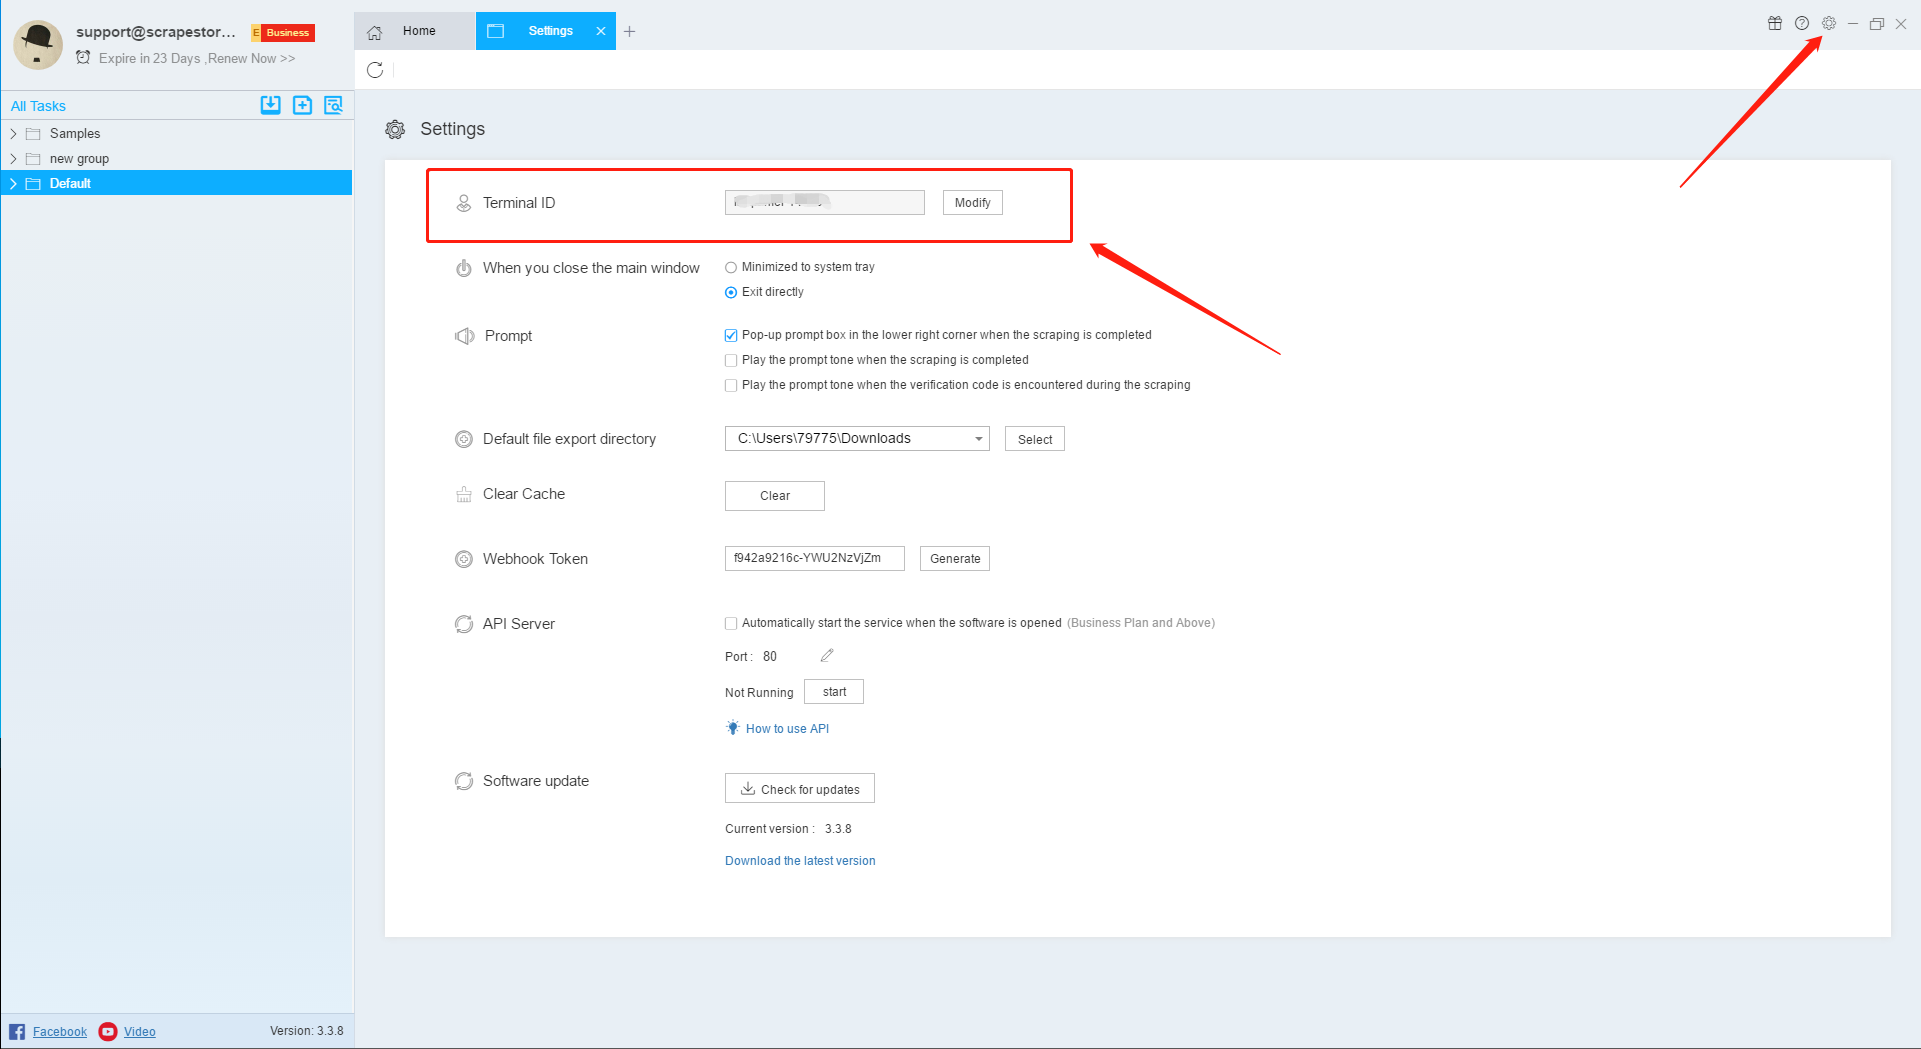Expand the 'new group' task folder

point(13,159)
